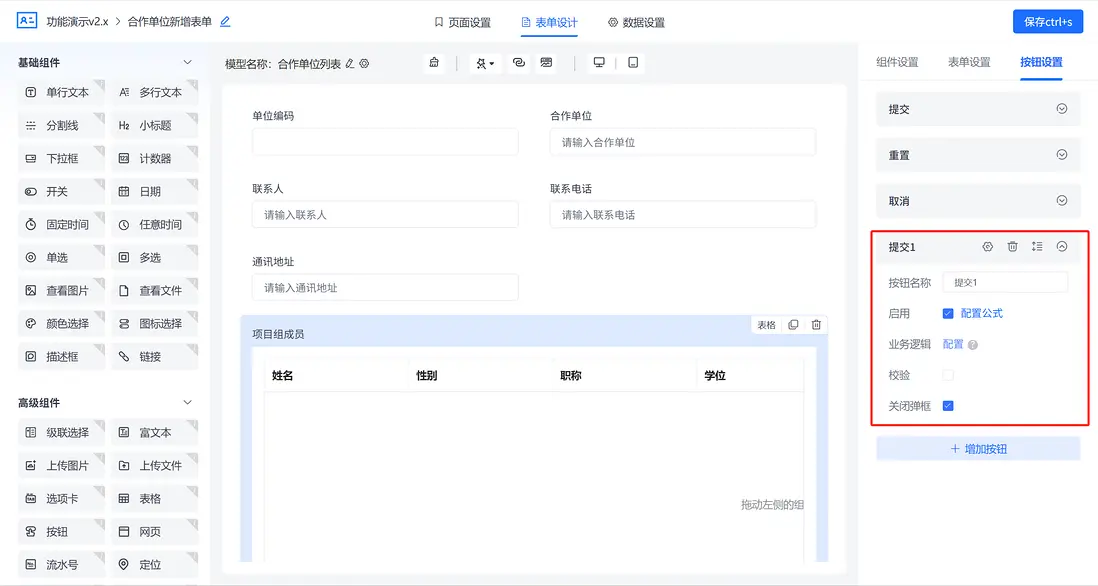
Task: Click the 增加按钮 button
Action: tap(977, 451)
